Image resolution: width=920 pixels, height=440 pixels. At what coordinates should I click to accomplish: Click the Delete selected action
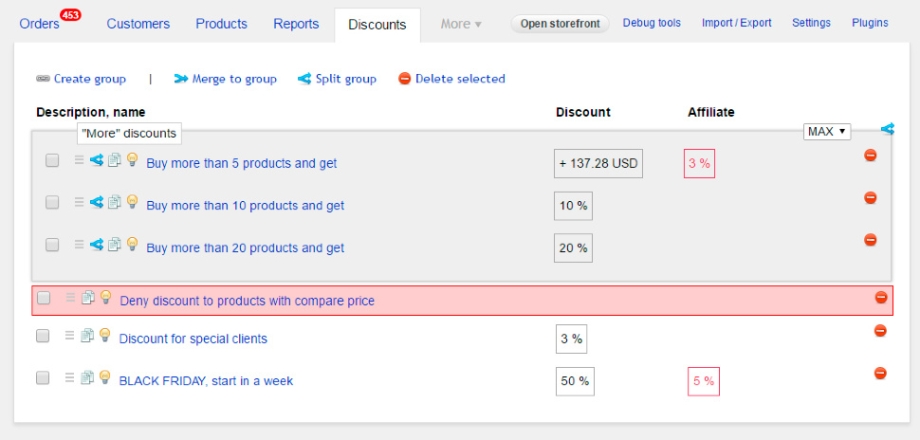tap(452, 79)
